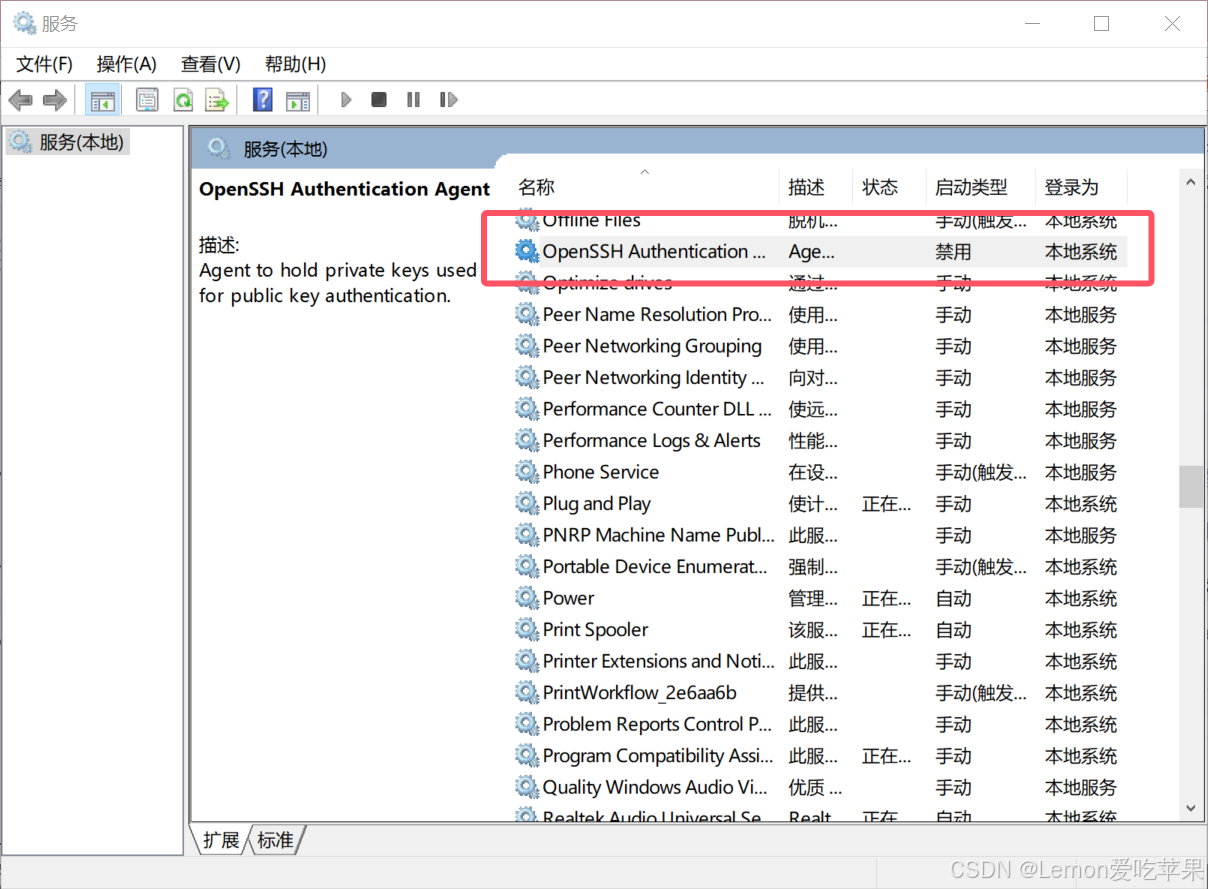Click the Power service gear icon
This screenshot has height=889, width=1208.
527,598
